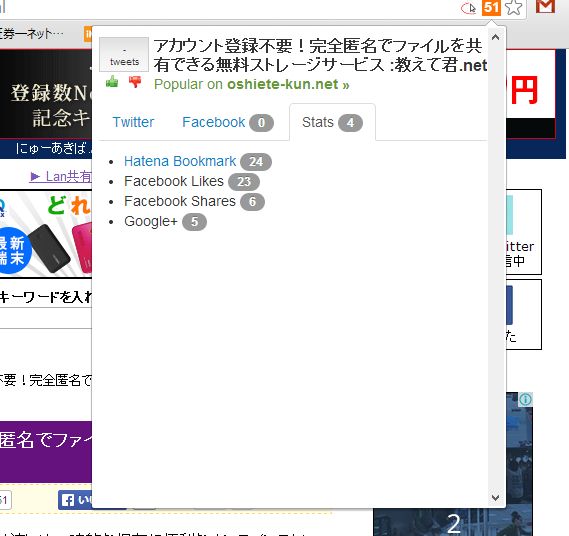Click the red thumbs-down icon
The image size is (569, 536).
135,82
